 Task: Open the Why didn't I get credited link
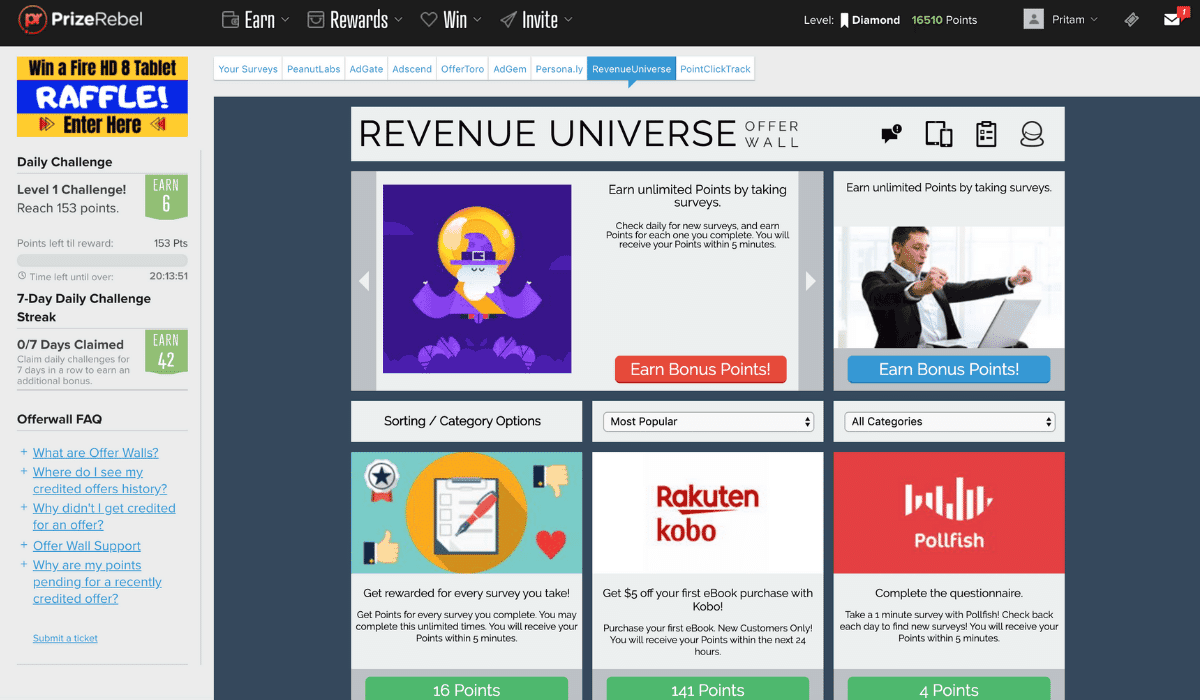point(104,517)
